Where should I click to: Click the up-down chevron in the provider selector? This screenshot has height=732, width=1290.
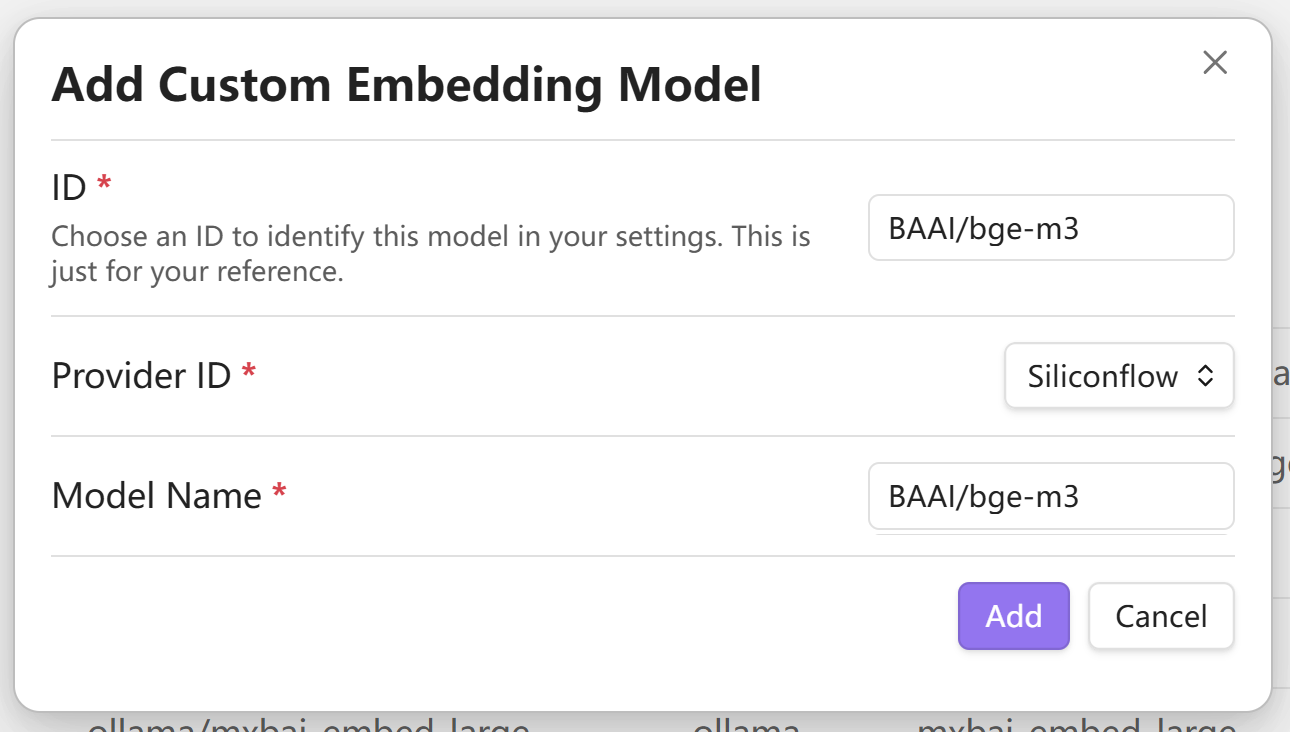[1205, 376]
